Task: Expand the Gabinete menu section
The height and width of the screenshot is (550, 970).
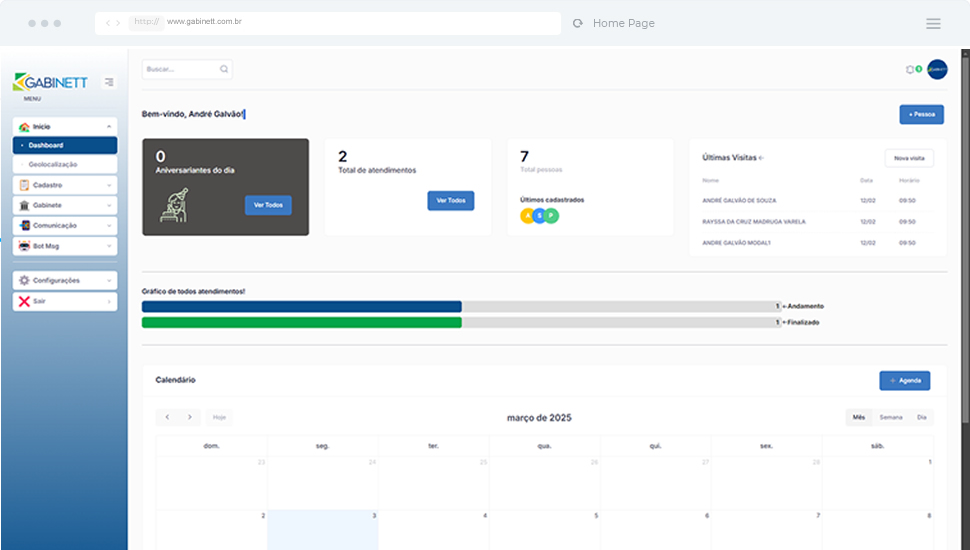Action: coord(65,205)
